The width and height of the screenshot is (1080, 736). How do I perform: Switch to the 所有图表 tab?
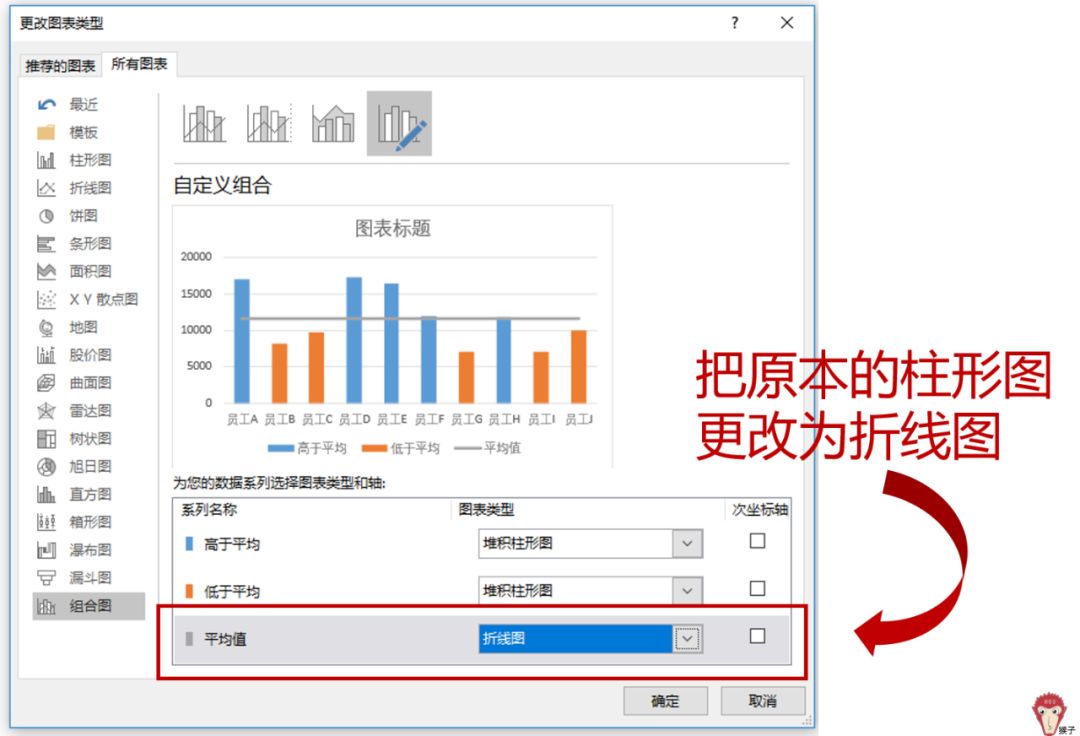(x=139, y=64)
